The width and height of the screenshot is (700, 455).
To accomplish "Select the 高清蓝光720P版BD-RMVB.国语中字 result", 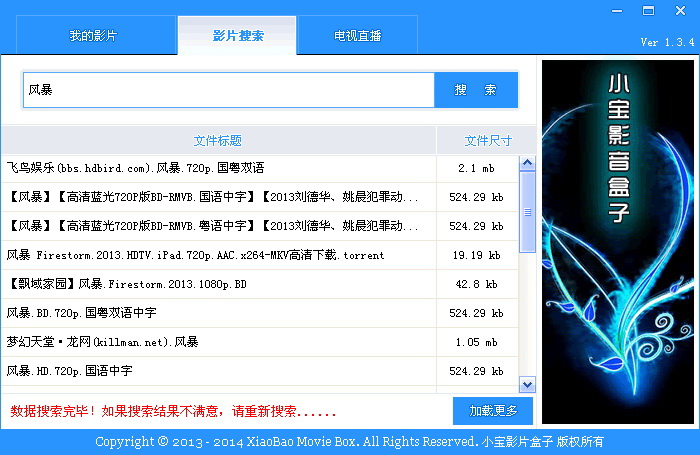I will pyautogui.click(x=219, y=197).
